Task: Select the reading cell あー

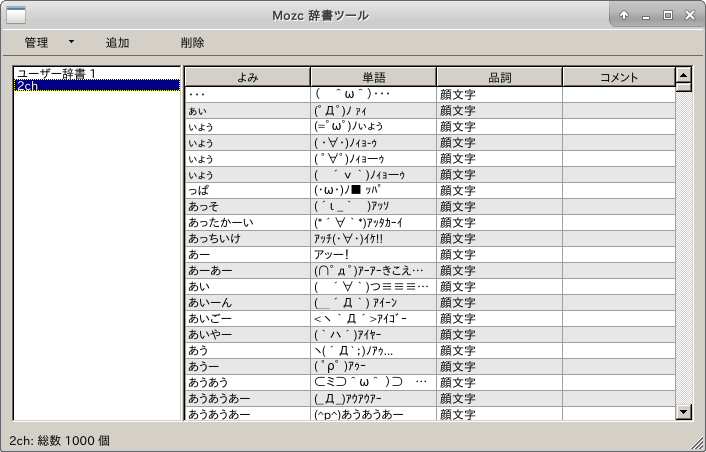Action: (248, 254)
